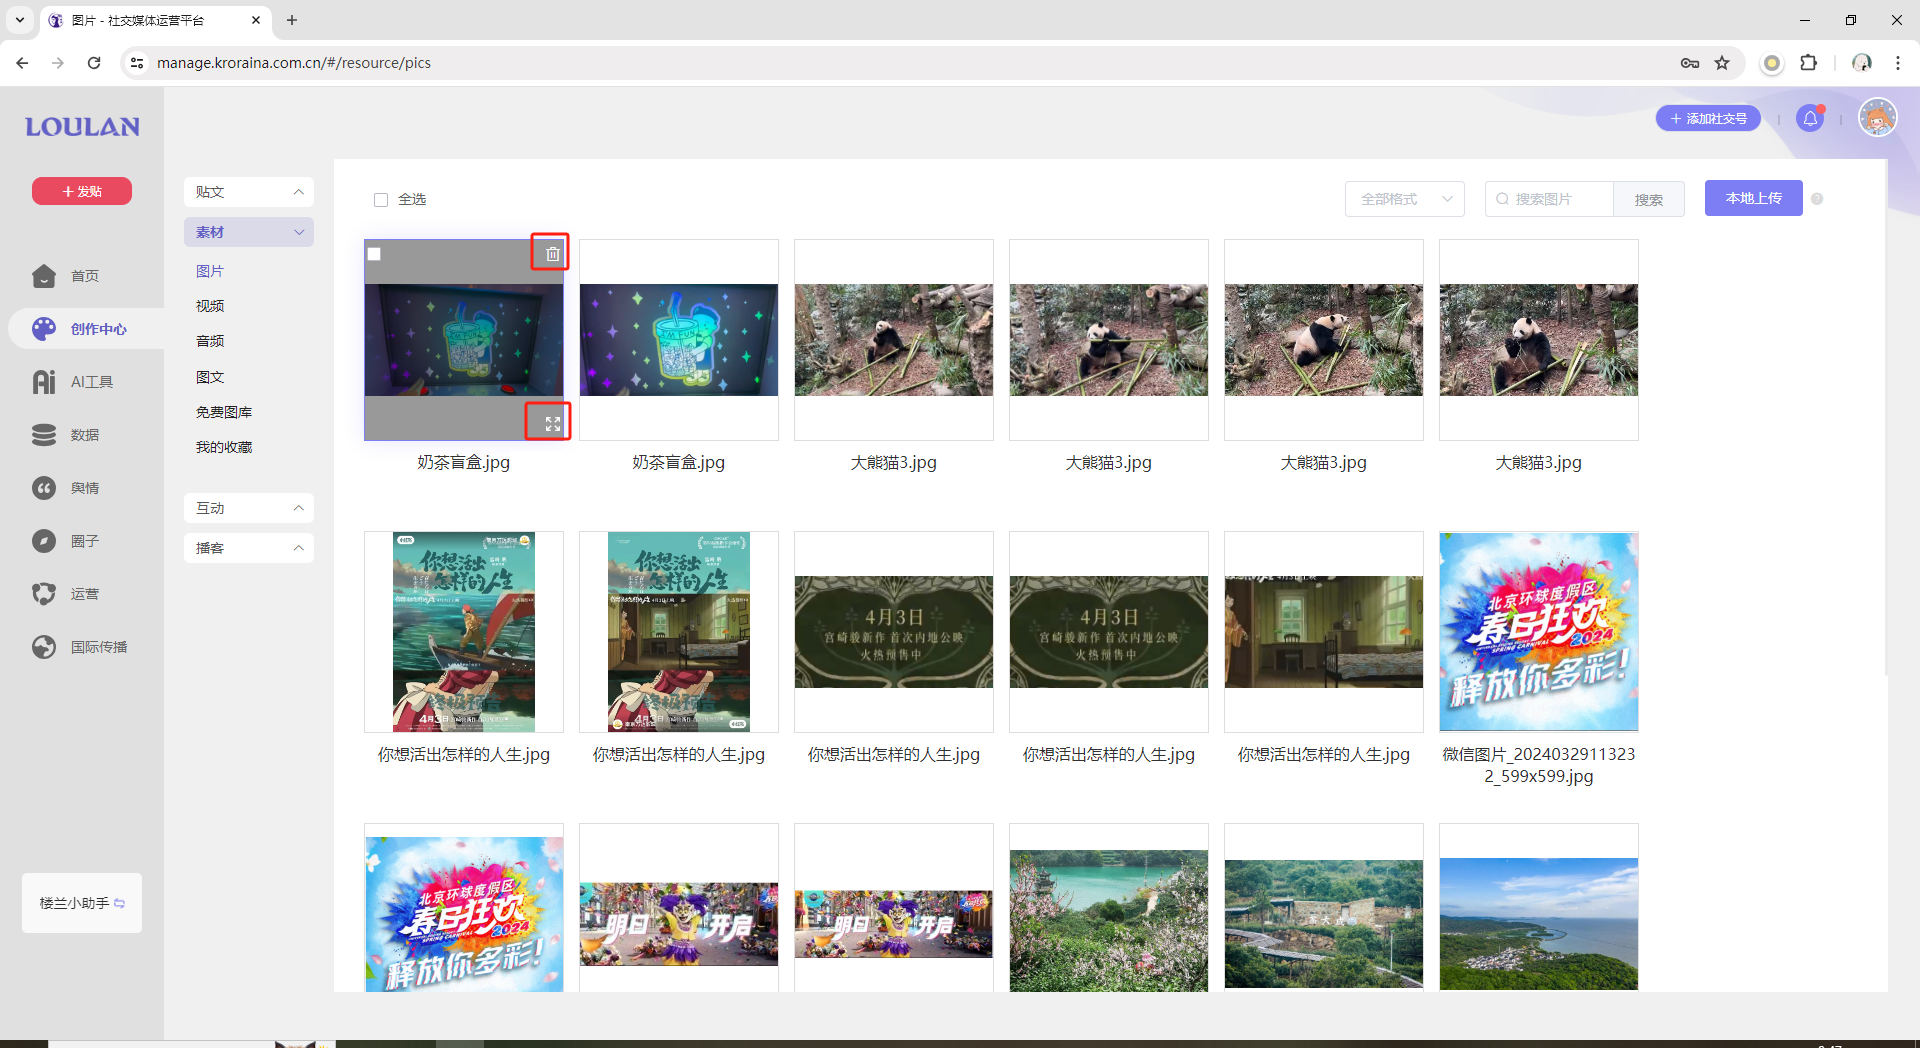Screen dimensions: 1920x1048
Task: Select 视频 in the 素材 menu
Action: click(210, 306)
